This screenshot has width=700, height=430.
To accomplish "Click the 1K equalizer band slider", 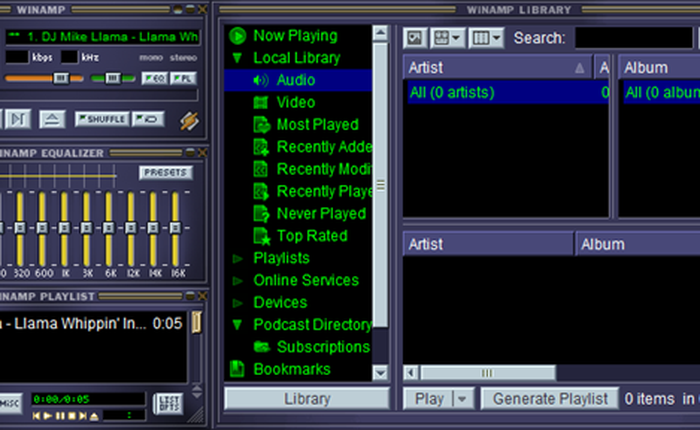I will [x=64, y=229].
